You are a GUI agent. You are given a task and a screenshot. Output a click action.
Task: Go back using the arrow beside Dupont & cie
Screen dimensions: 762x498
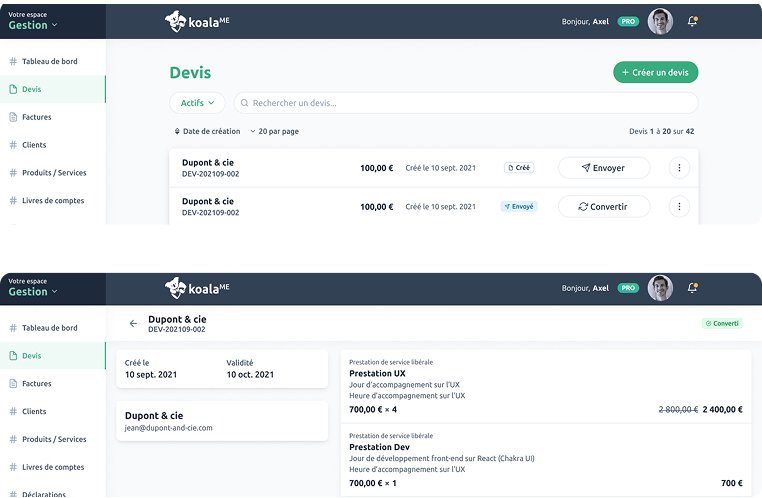pyautogui.click(x=133, y=323)
